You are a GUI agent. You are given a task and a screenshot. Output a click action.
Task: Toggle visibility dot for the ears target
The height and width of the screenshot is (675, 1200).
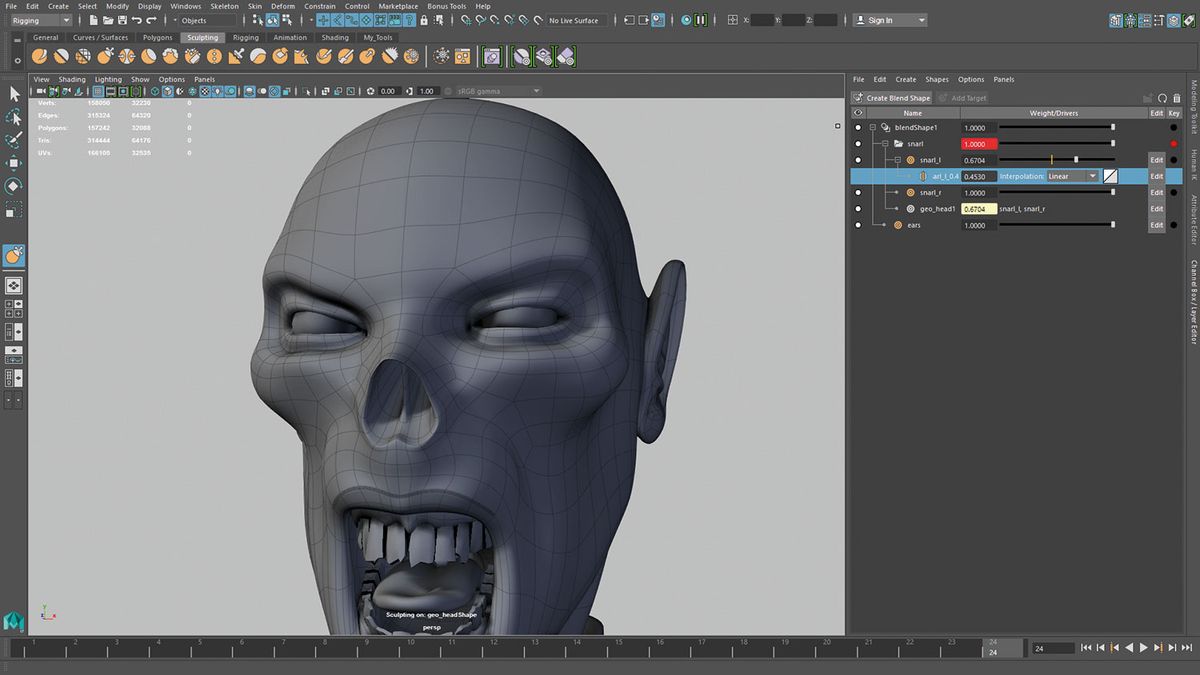[x=857, y=224]
